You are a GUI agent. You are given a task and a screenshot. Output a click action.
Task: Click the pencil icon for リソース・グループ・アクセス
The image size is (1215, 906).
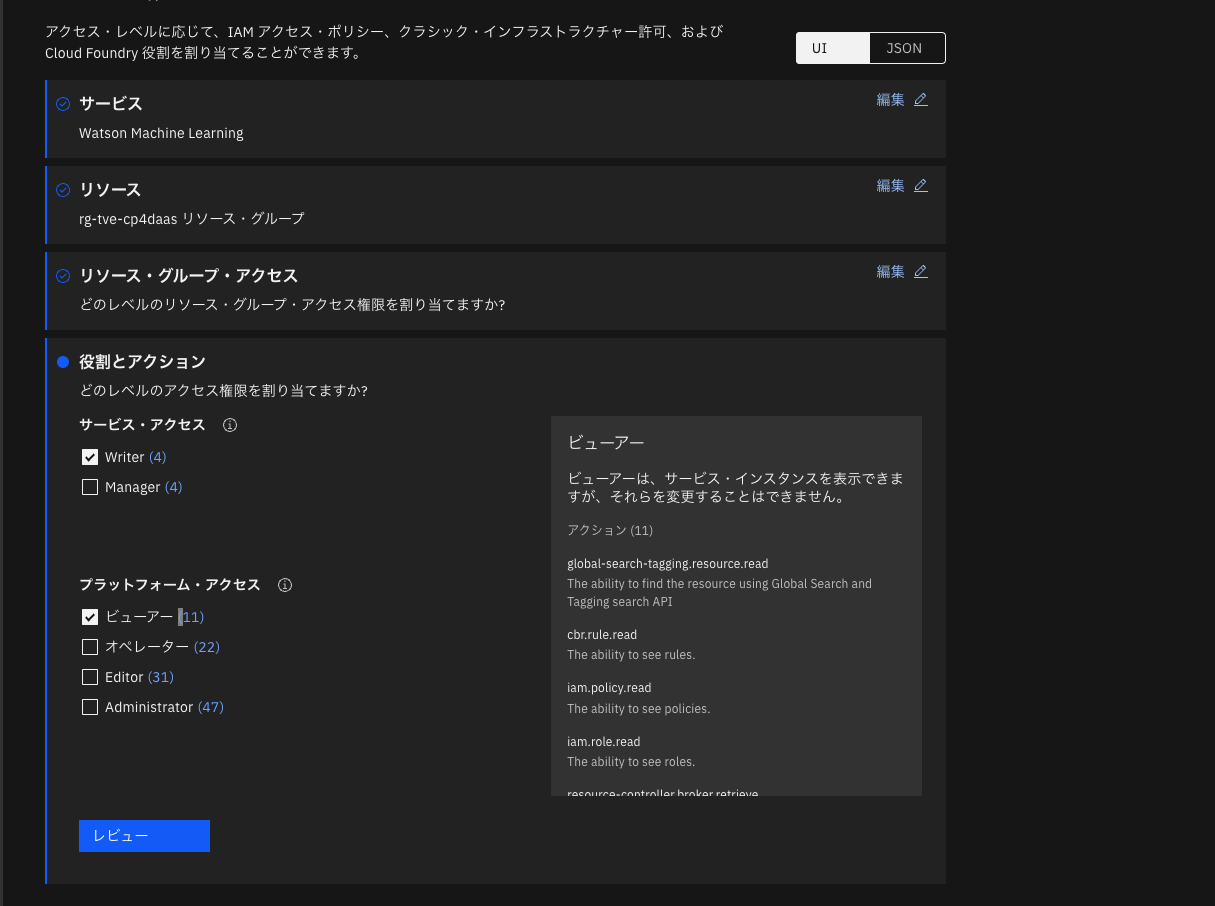(921, 270)
